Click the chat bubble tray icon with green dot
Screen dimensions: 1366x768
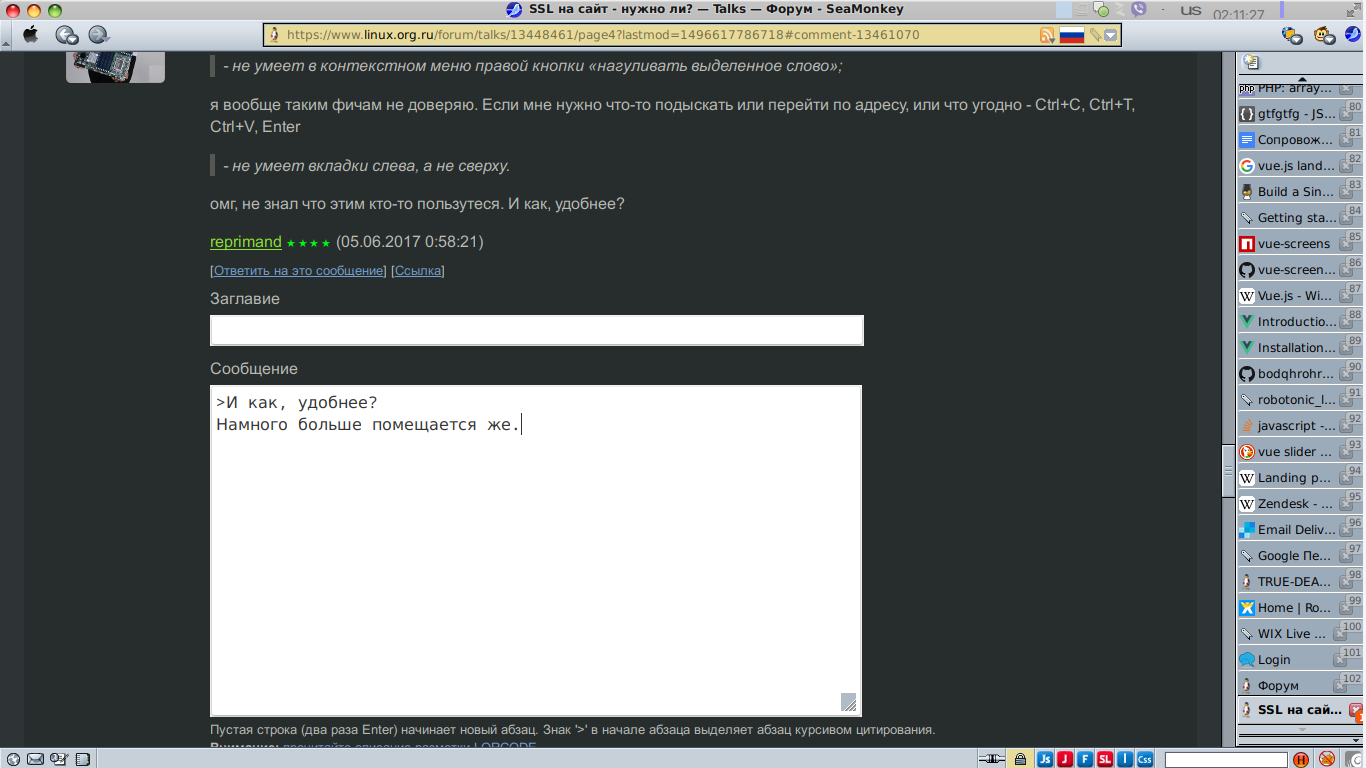coord(1099,10)
